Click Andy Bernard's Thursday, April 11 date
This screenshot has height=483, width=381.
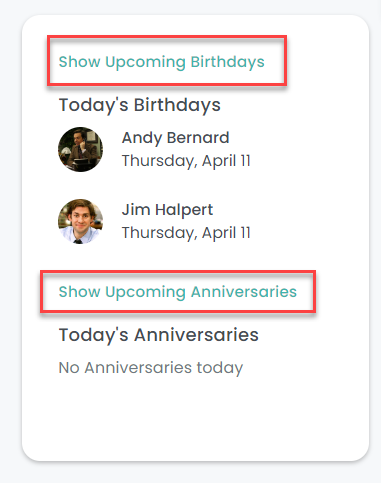186,161
